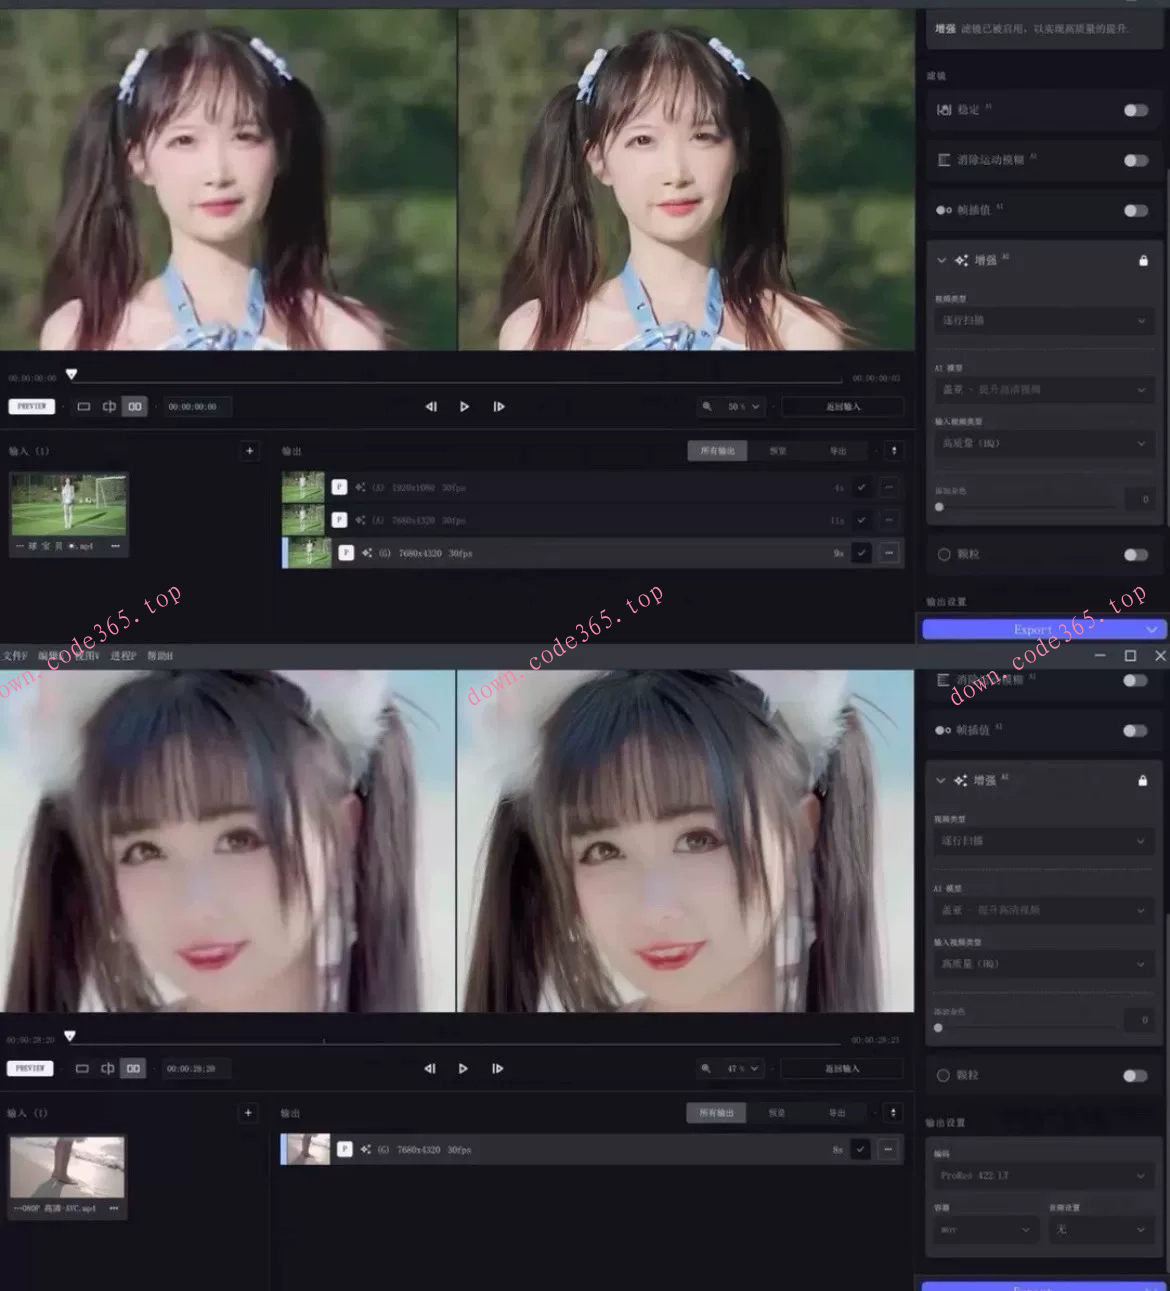
Task: Click the magnifier icon next to 47% zoom
Action: tap(706, 1069)
